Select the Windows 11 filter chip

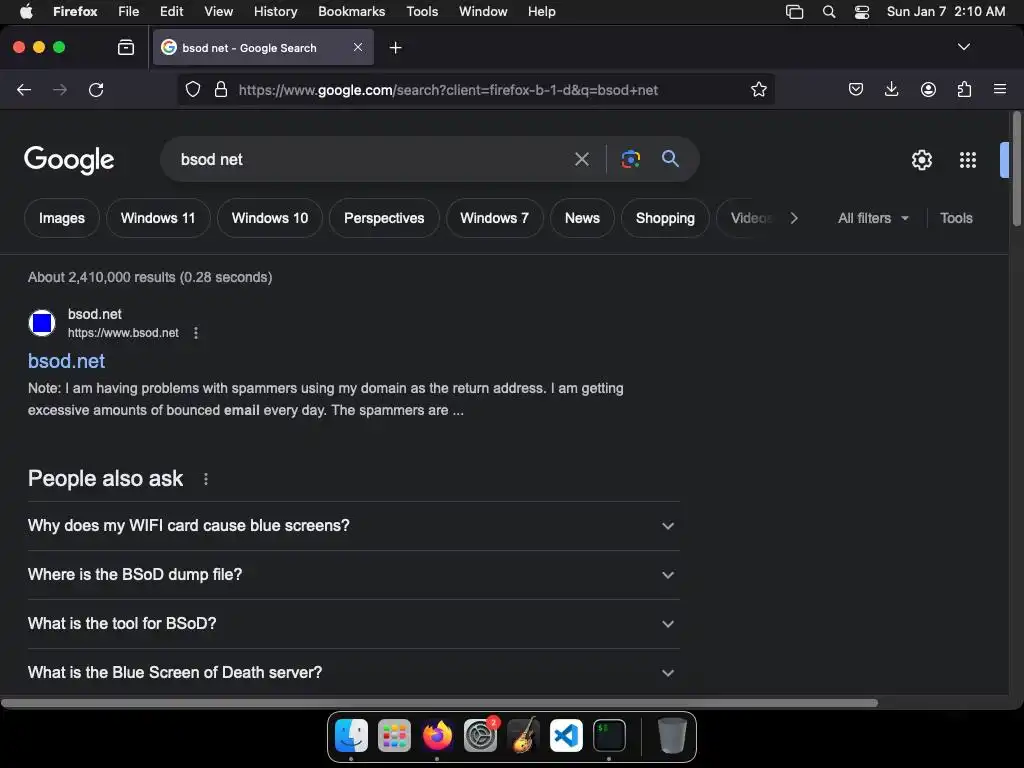158,218
